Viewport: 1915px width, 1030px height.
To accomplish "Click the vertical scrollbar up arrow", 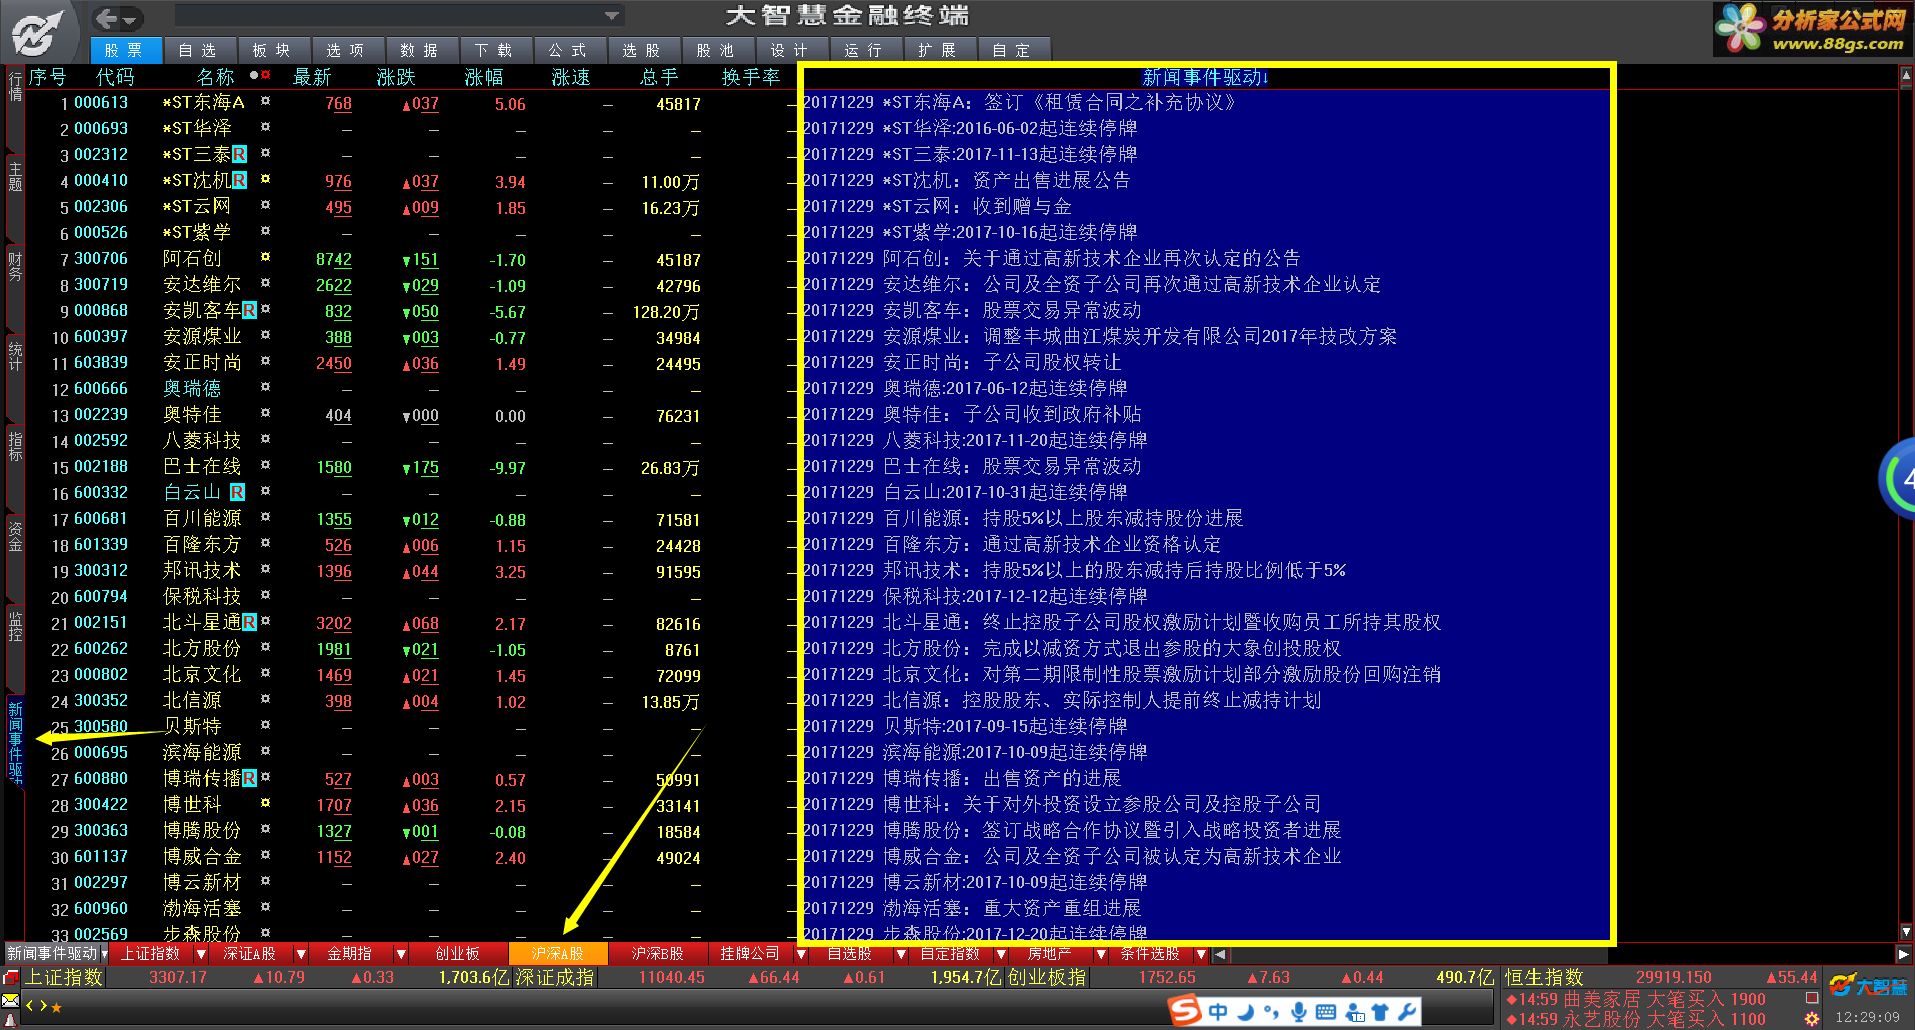I will 1905,75.
